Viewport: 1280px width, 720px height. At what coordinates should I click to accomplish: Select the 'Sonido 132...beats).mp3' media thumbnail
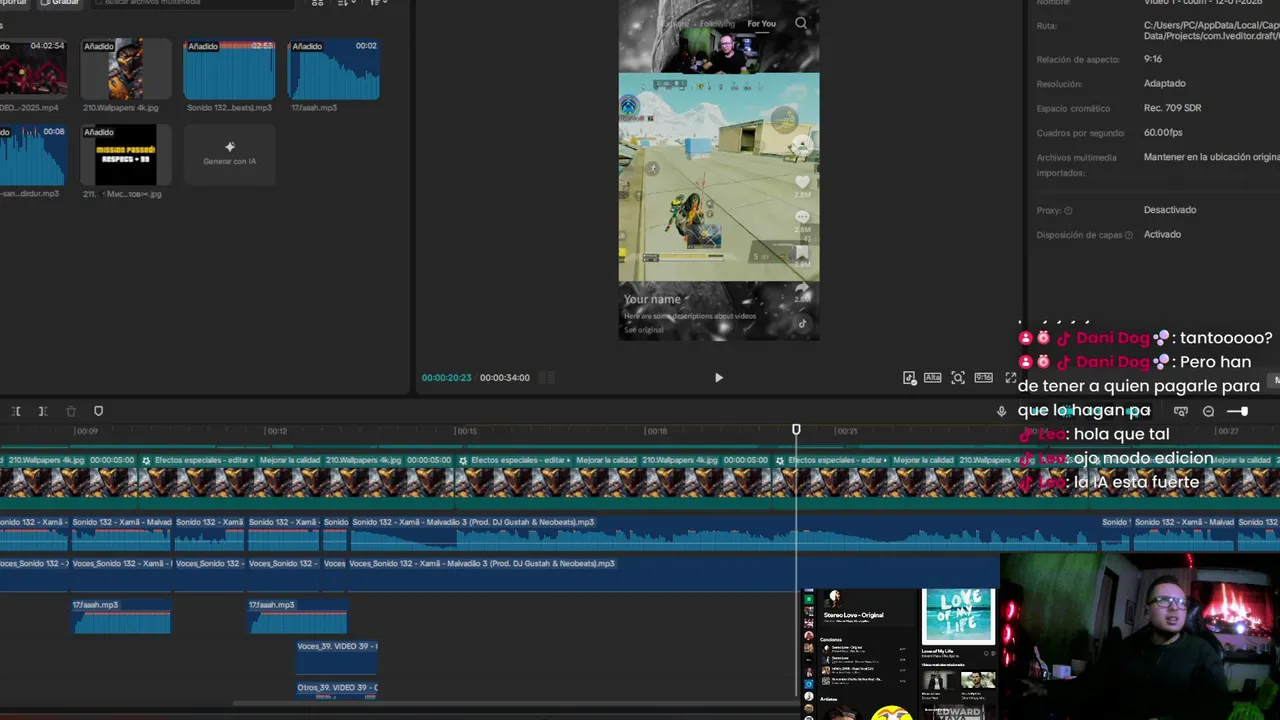[x=229, y=69]
